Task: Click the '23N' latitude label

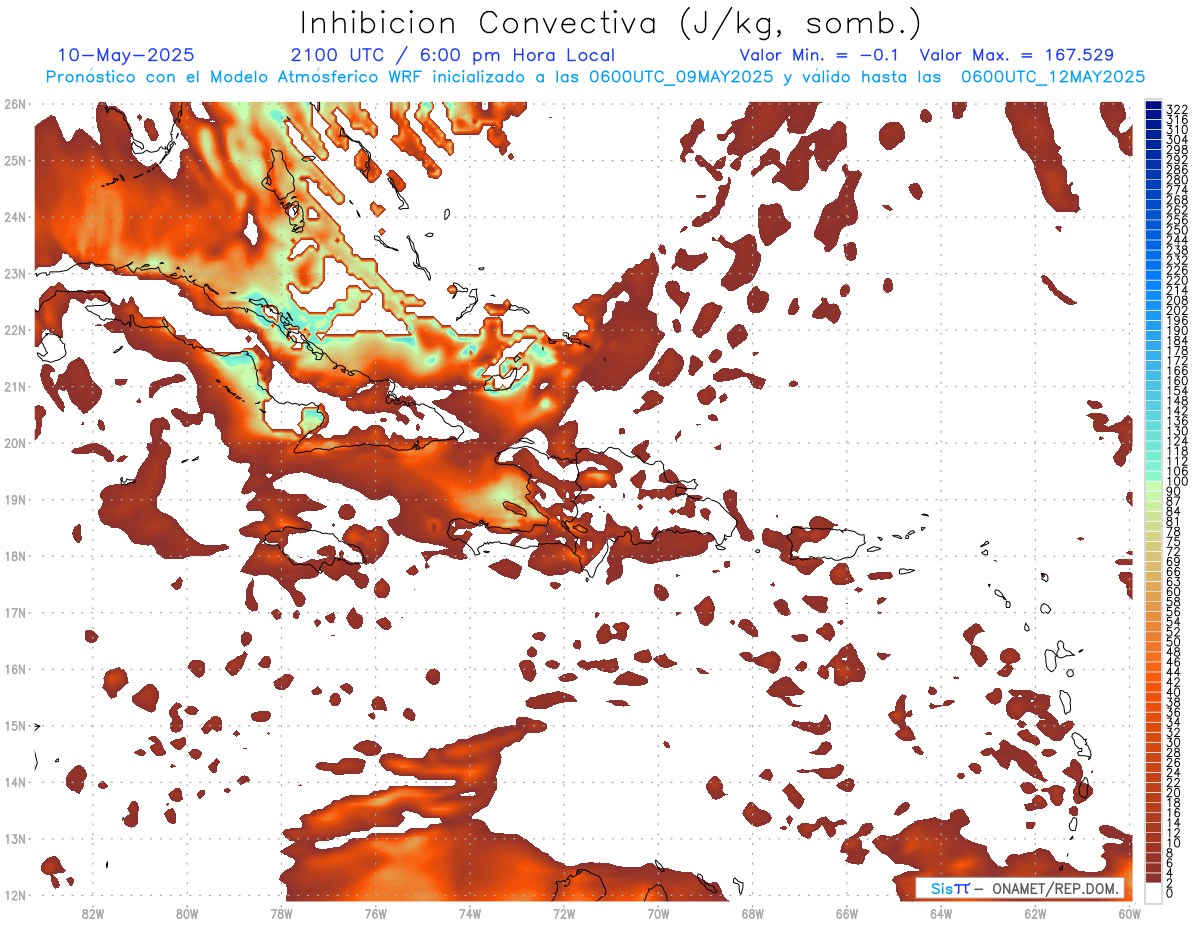Action: (15, 273)
